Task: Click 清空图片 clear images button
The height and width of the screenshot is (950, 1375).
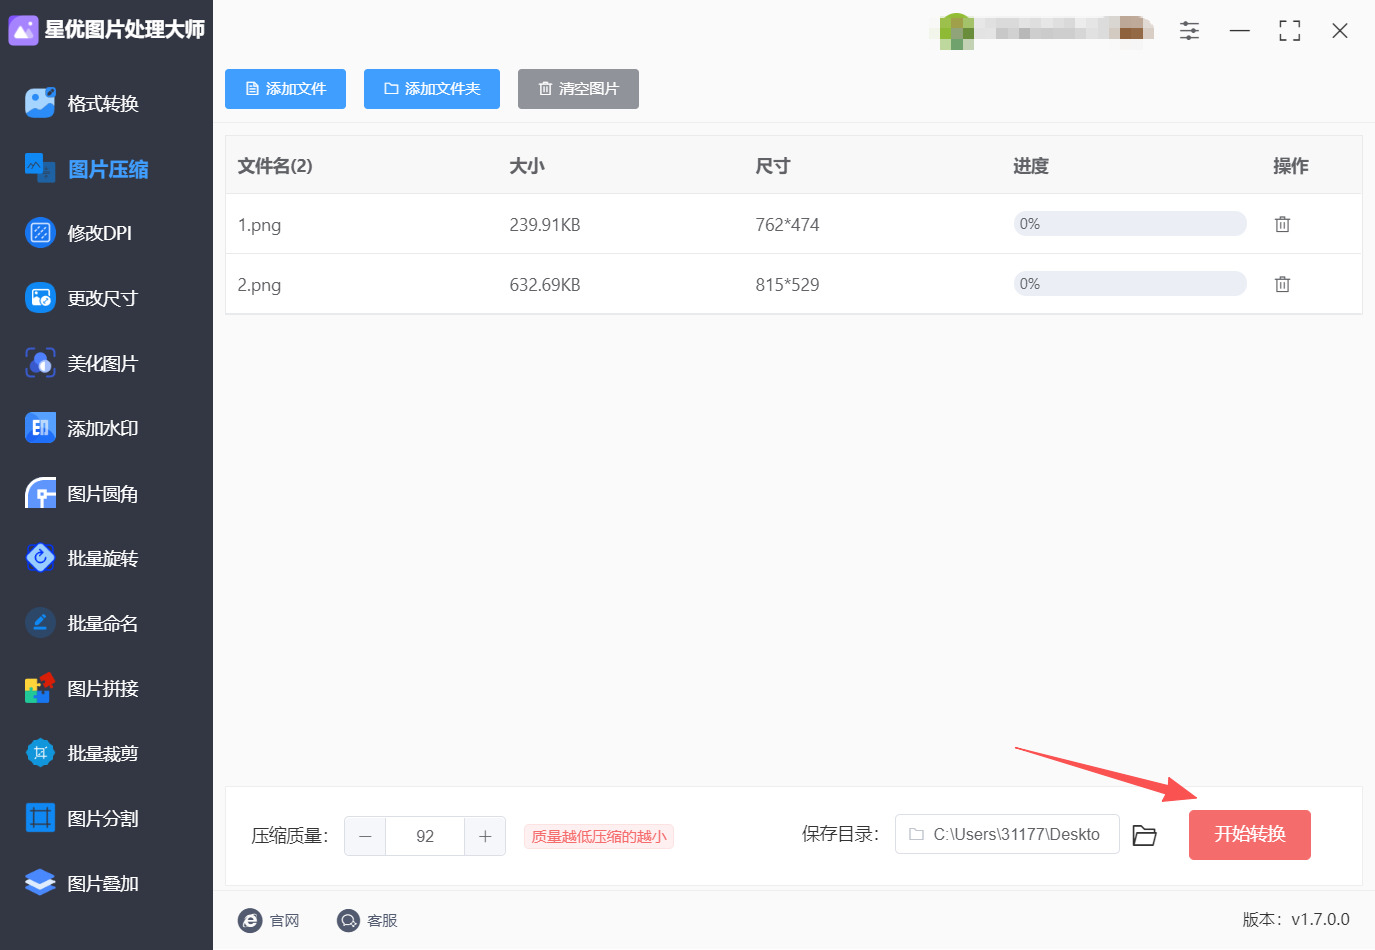Action: pos(578,89)
